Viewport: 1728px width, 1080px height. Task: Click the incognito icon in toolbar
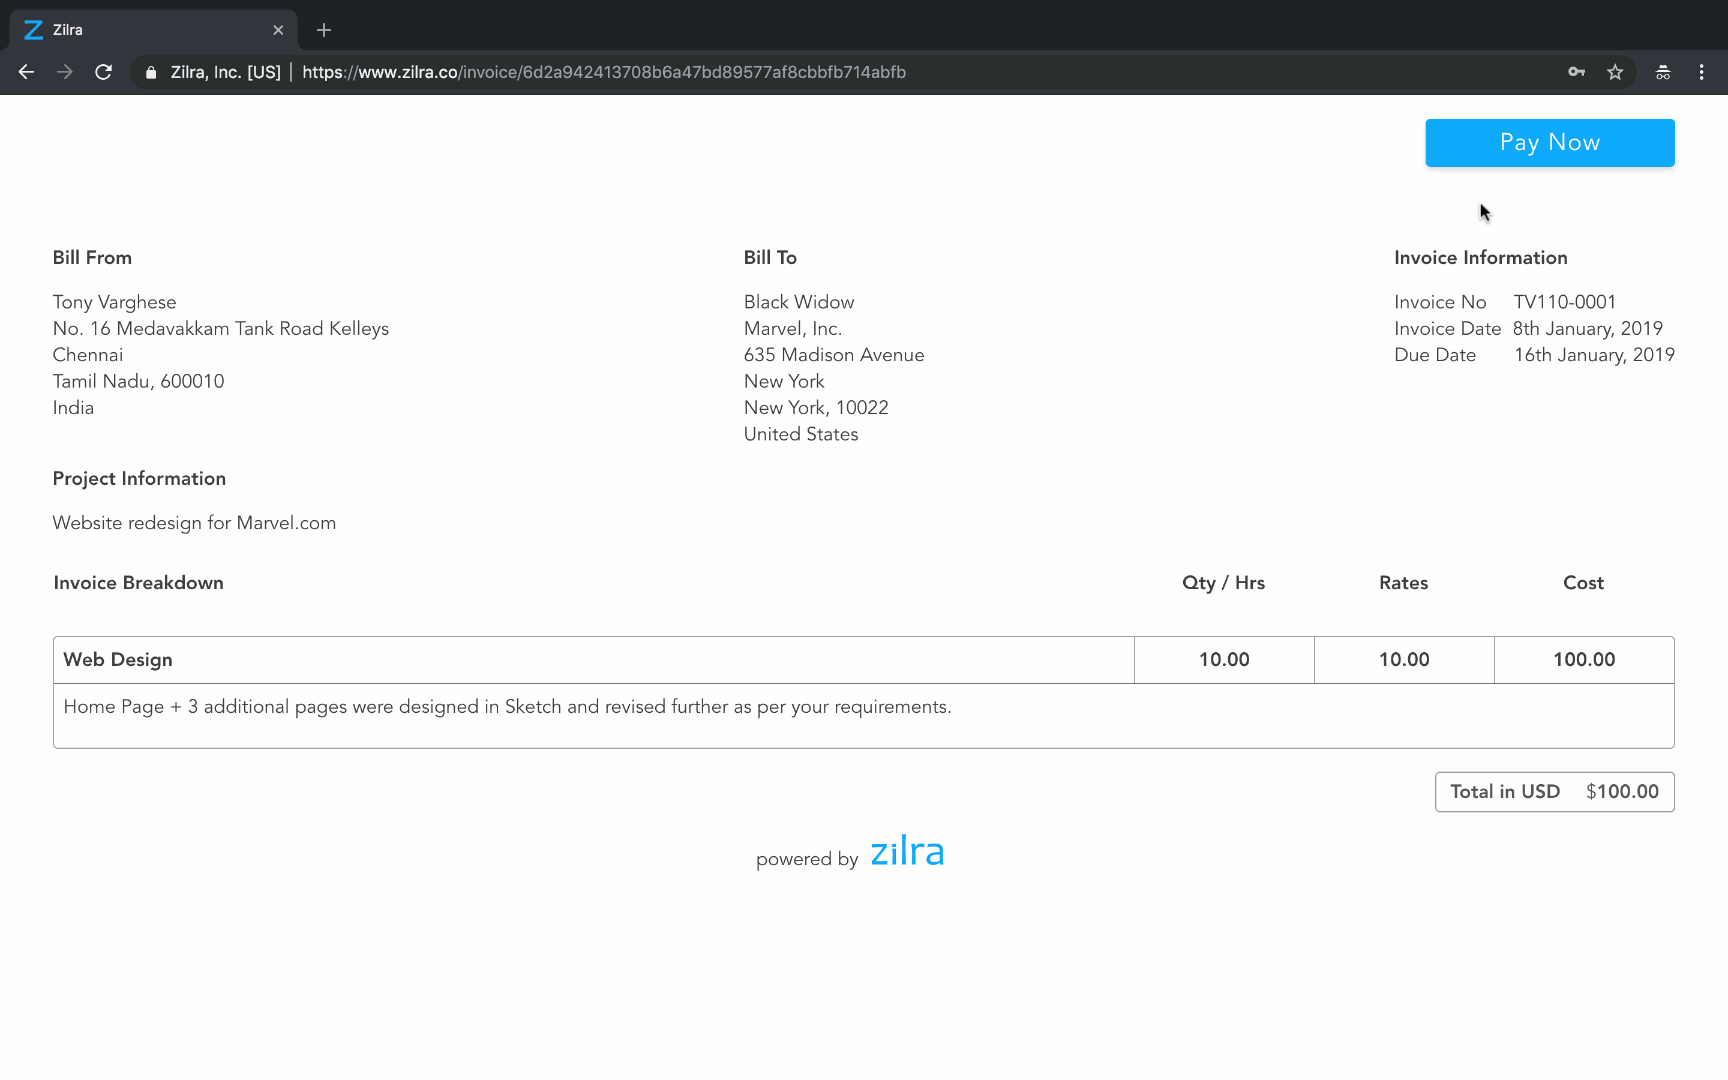(x=1663, y=72)
